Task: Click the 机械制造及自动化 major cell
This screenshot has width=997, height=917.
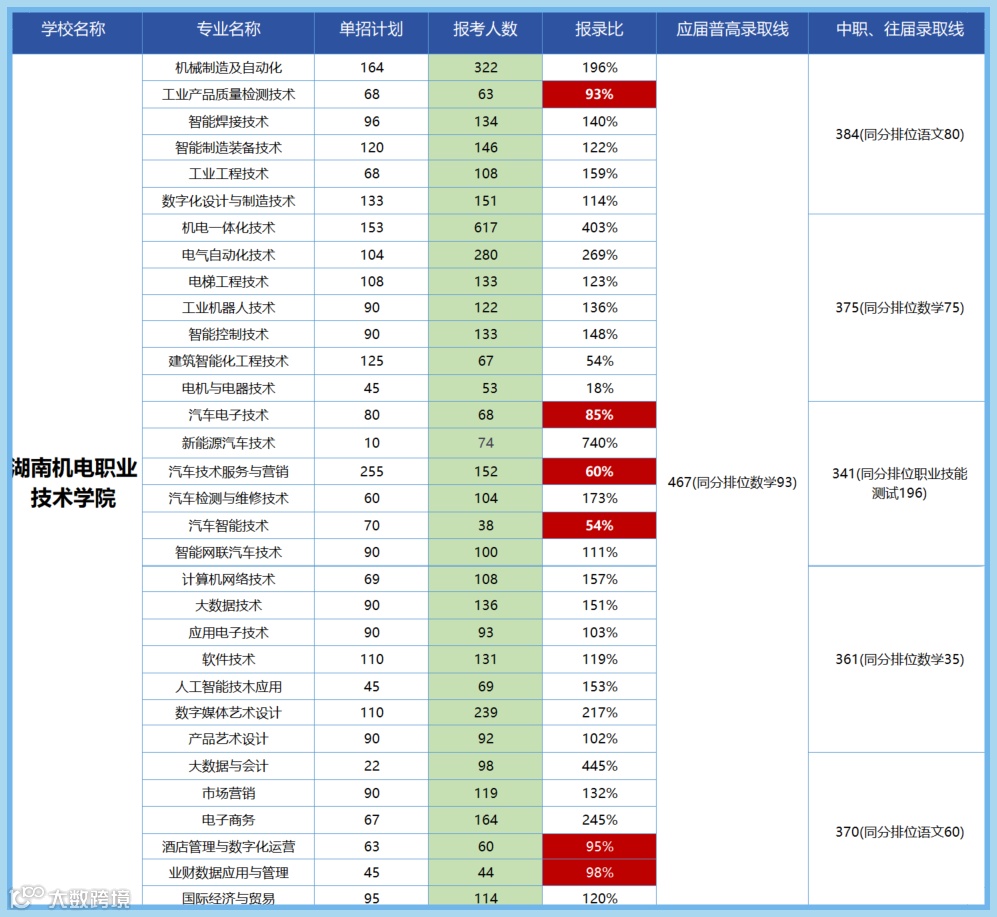Action: pyautogui.click(x=228, y=67)
